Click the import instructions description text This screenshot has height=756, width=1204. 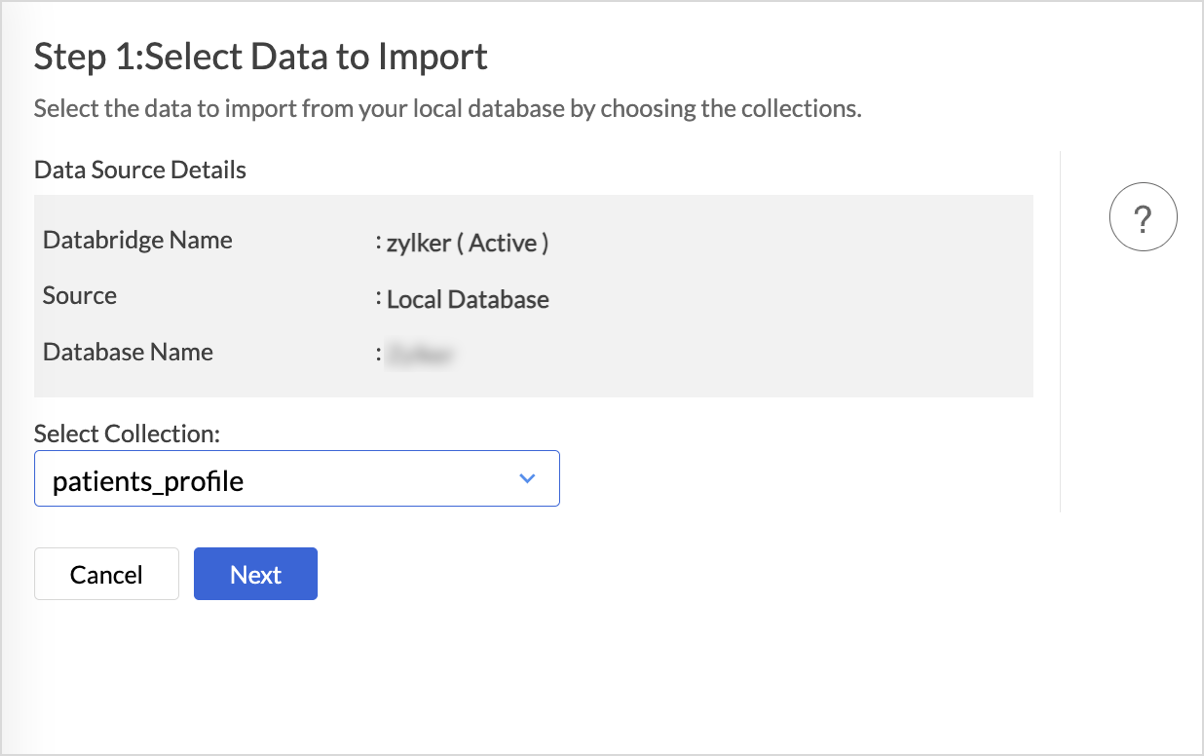[447, 108]
